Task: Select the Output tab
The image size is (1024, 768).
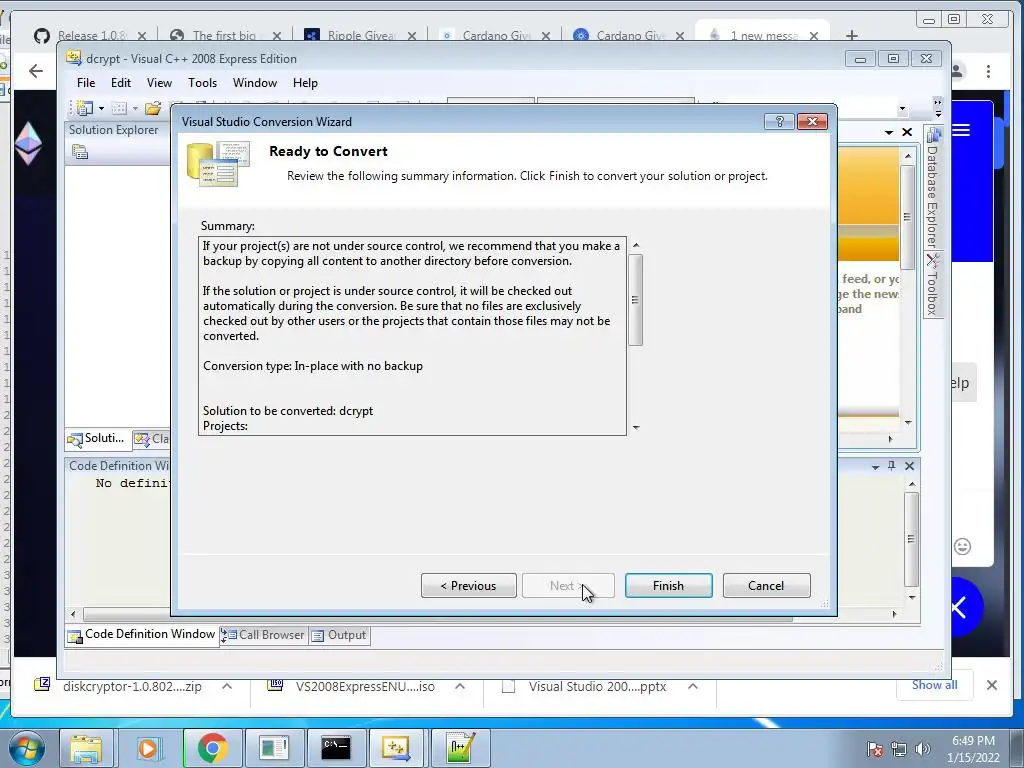Action: [338, 635]
